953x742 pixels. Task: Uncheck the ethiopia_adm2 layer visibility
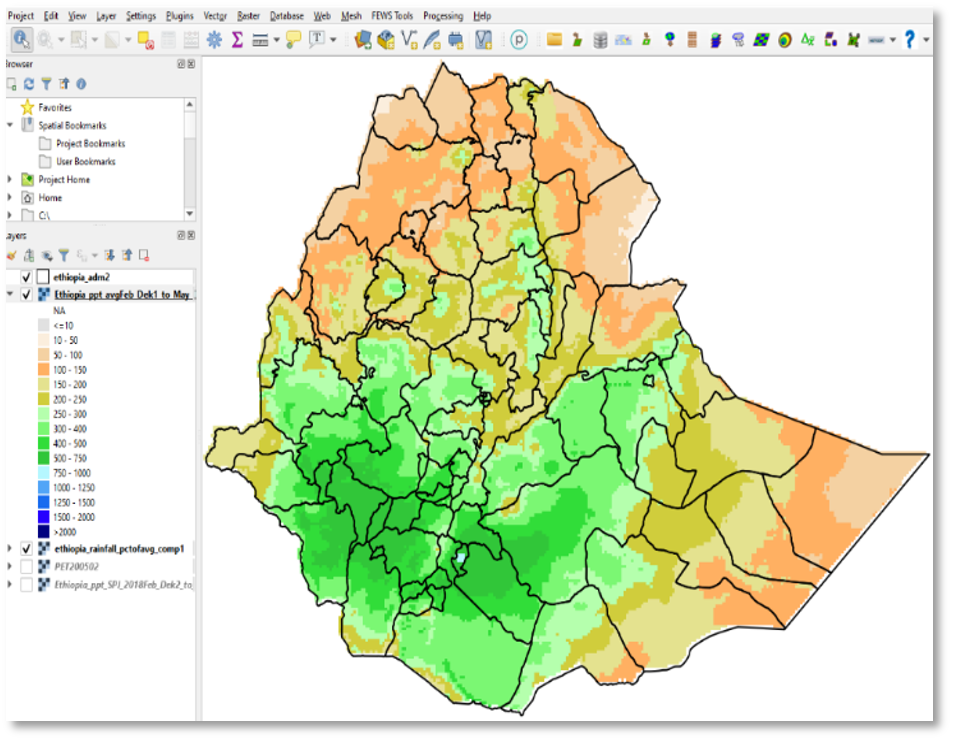click(26, 277)
